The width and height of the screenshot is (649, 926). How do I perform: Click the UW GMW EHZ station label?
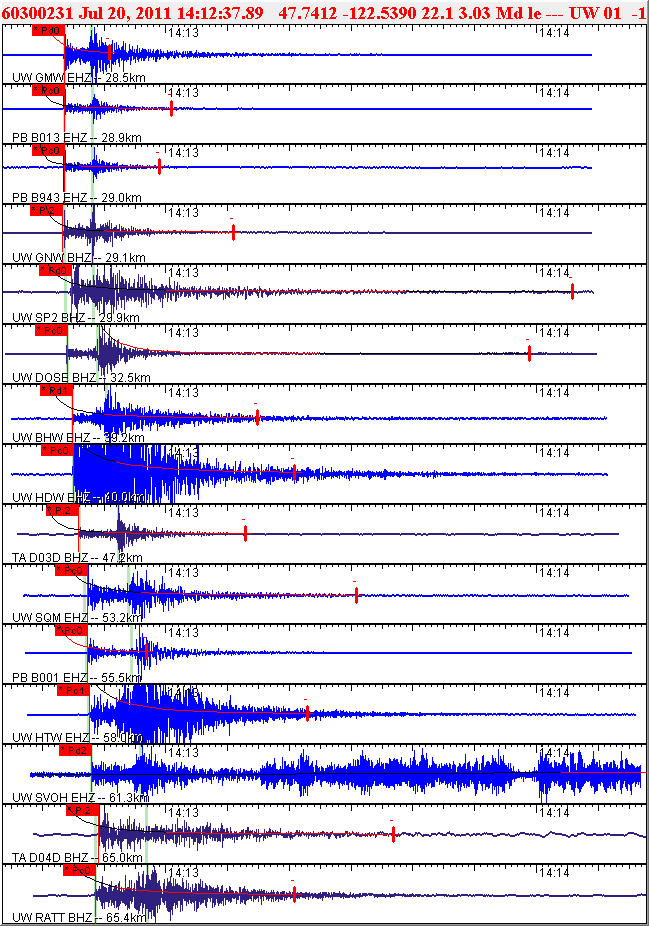pos(51,77)
